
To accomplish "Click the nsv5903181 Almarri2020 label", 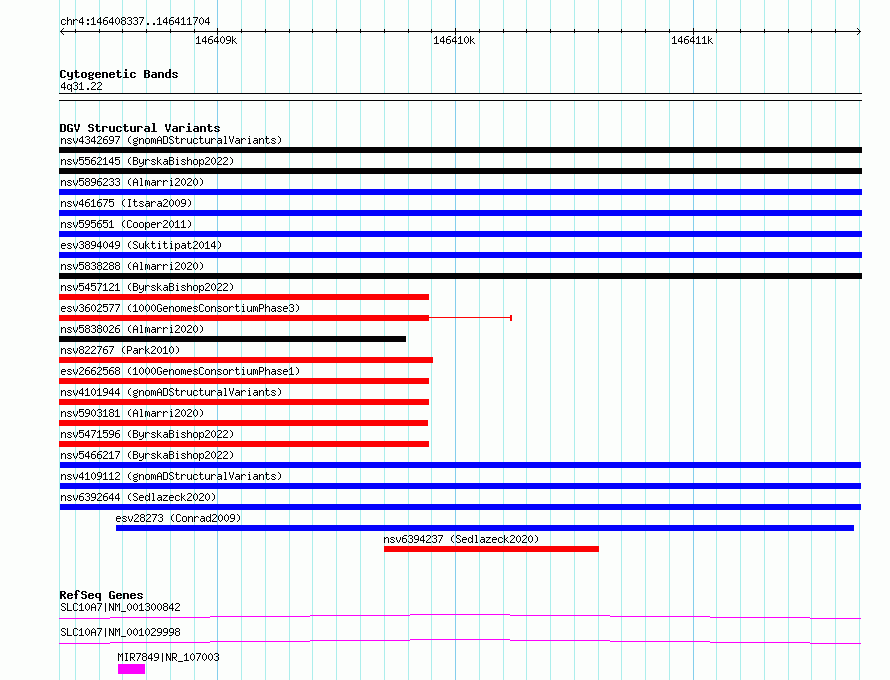I will tap(132, 413).
